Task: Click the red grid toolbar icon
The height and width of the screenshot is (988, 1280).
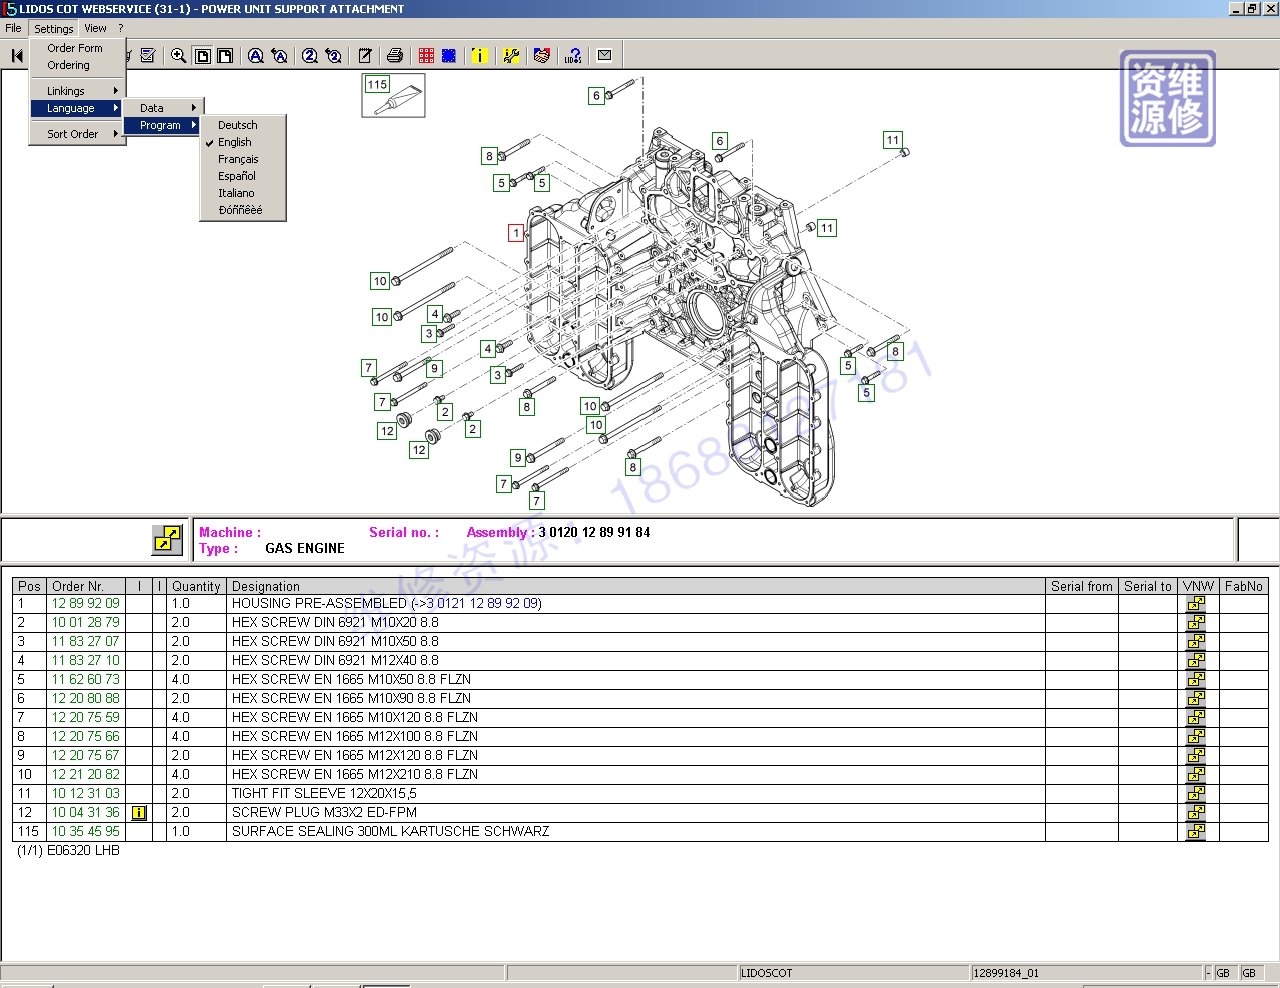Action: [x=427, y=56]
